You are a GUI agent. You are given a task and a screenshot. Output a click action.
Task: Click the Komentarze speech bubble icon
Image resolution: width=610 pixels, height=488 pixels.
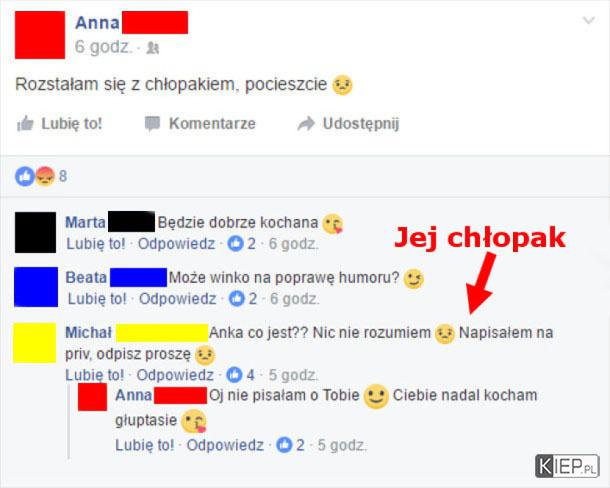152,124
